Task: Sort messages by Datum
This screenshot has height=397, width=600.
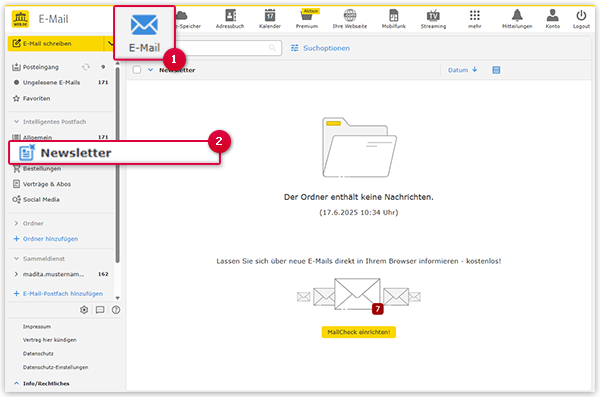Action: click(x=463, y=70)
